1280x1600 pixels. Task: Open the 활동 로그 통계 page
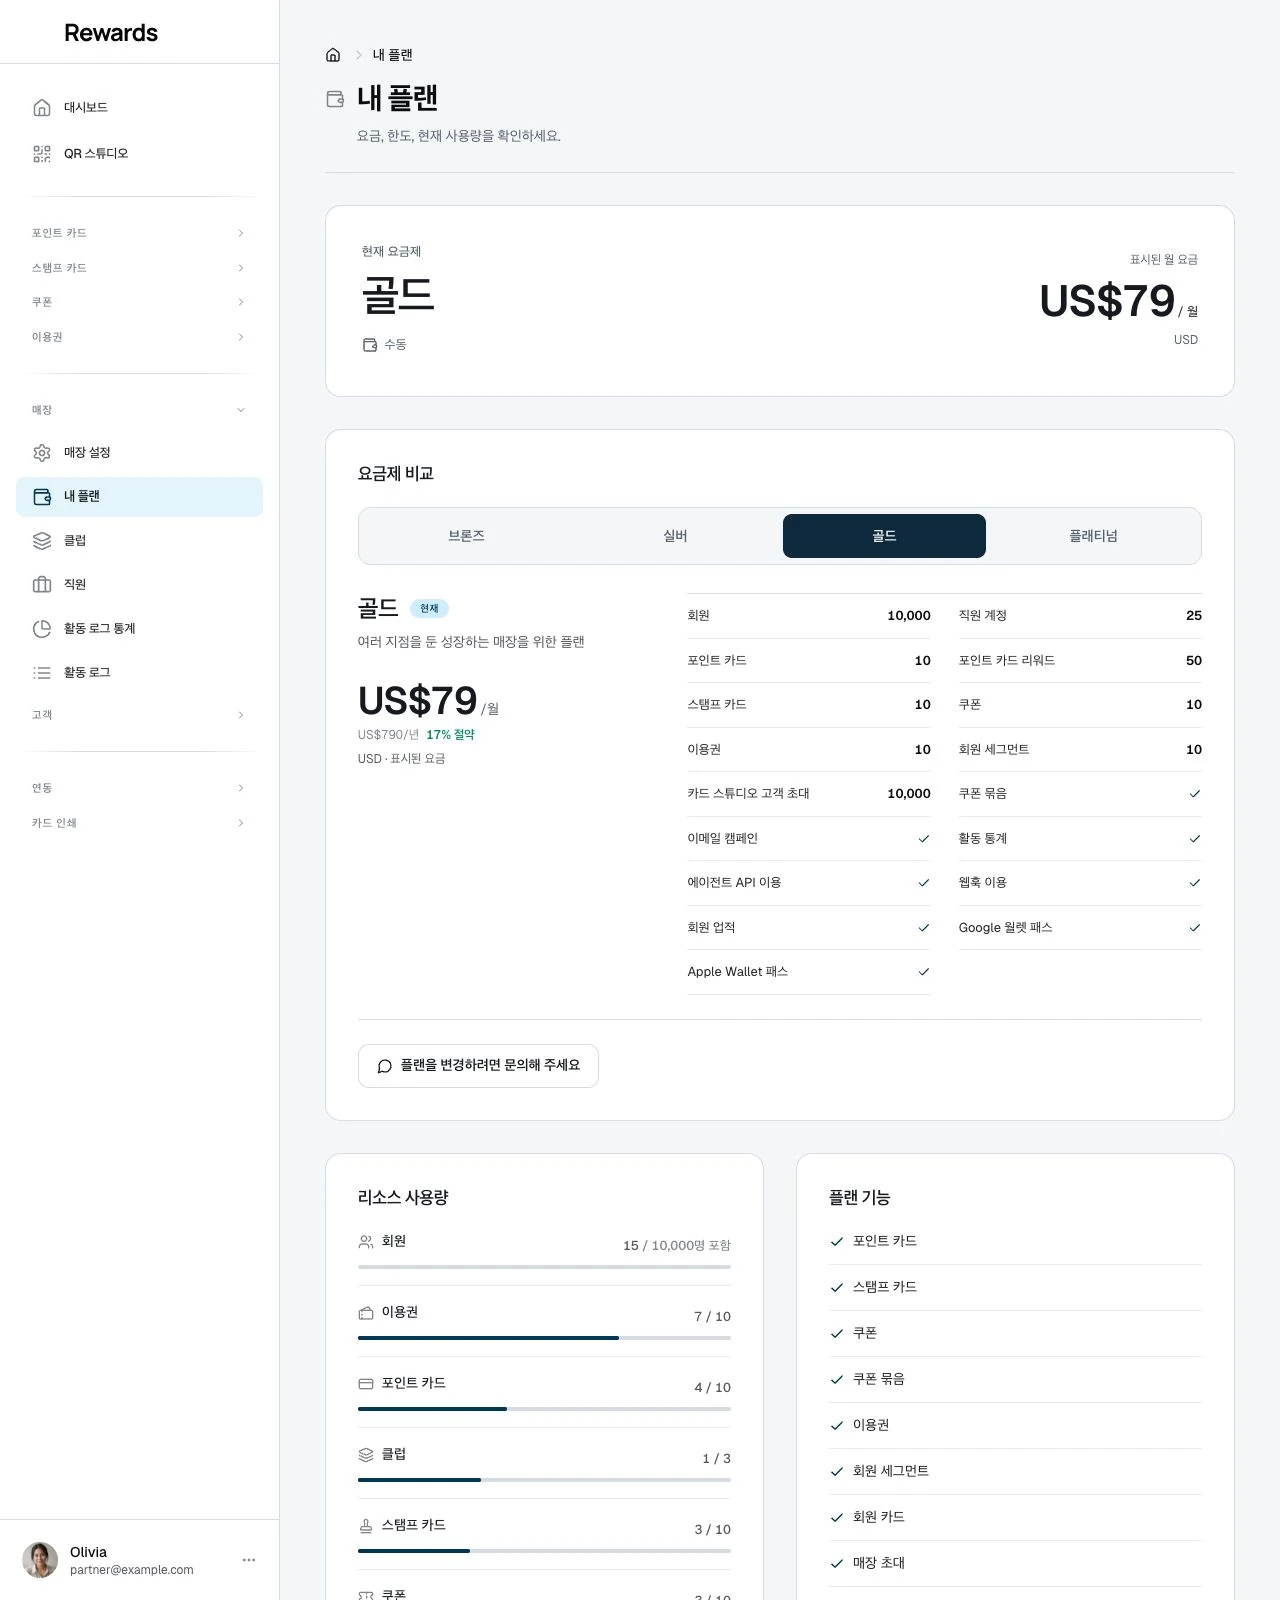pos(139,628)
